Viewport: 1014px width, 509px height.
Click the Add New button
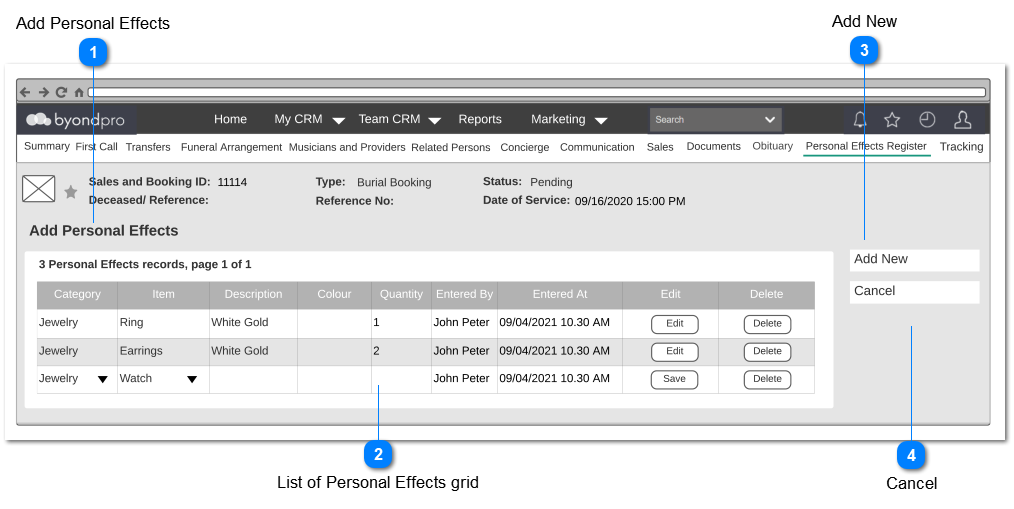click(x=914, y=260)
